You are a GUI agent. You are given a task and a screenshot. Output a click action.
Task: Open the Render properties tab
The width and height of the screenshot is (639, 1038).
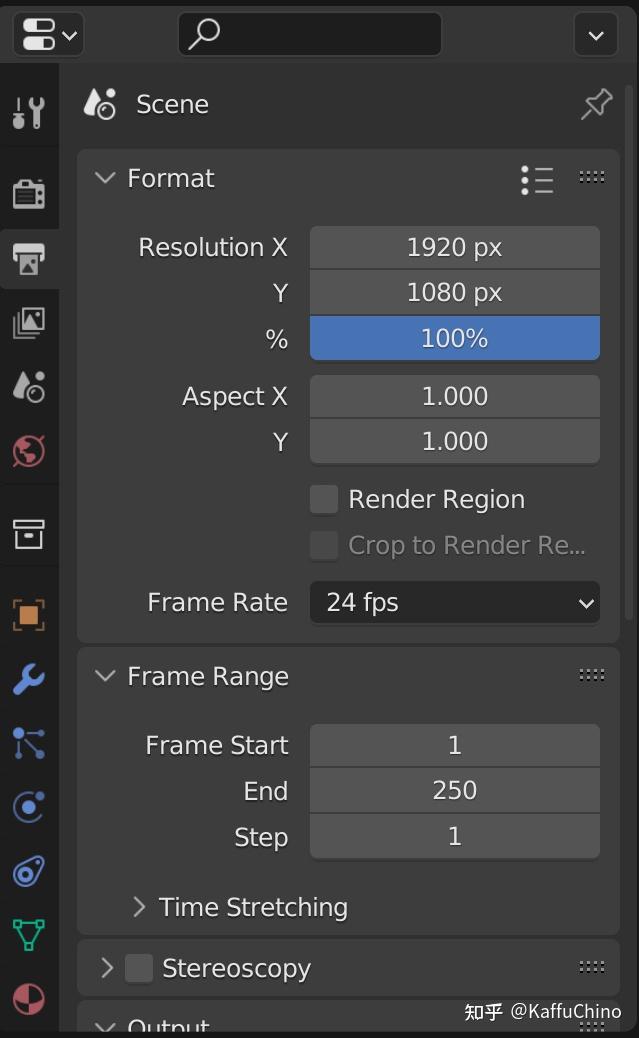(x=29, y=194)
